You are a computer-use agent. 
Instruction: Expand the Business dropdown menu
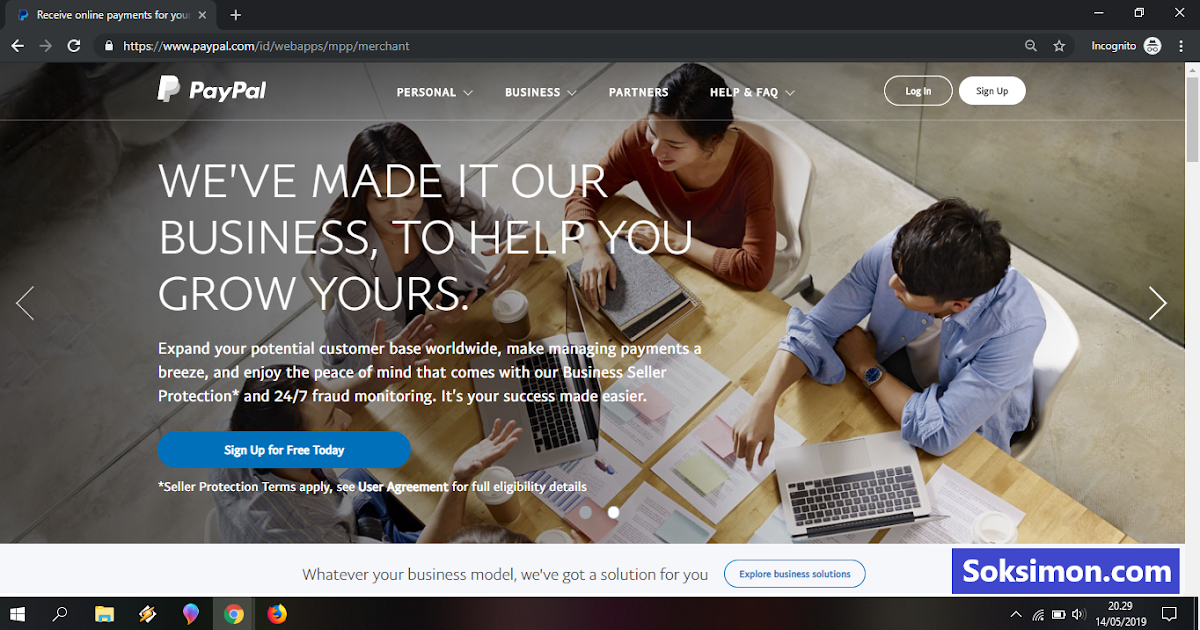click(541, 92)
